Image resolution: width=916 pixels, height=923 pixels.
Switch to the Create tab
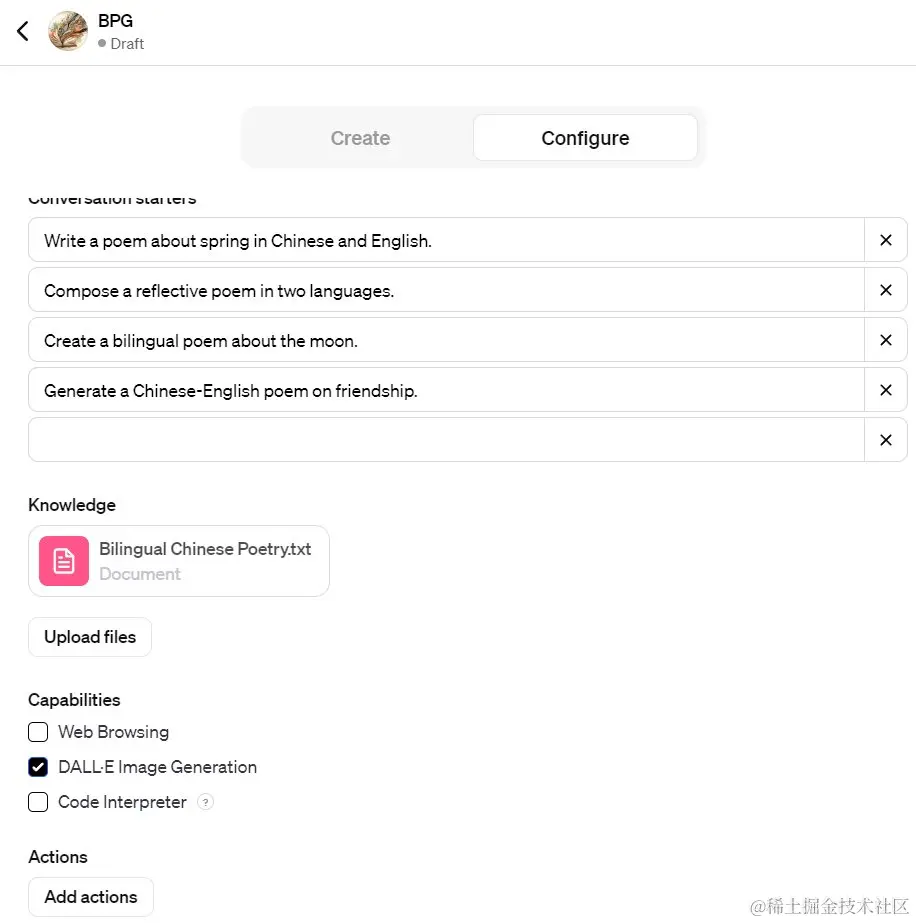click(x=360, y=137)
